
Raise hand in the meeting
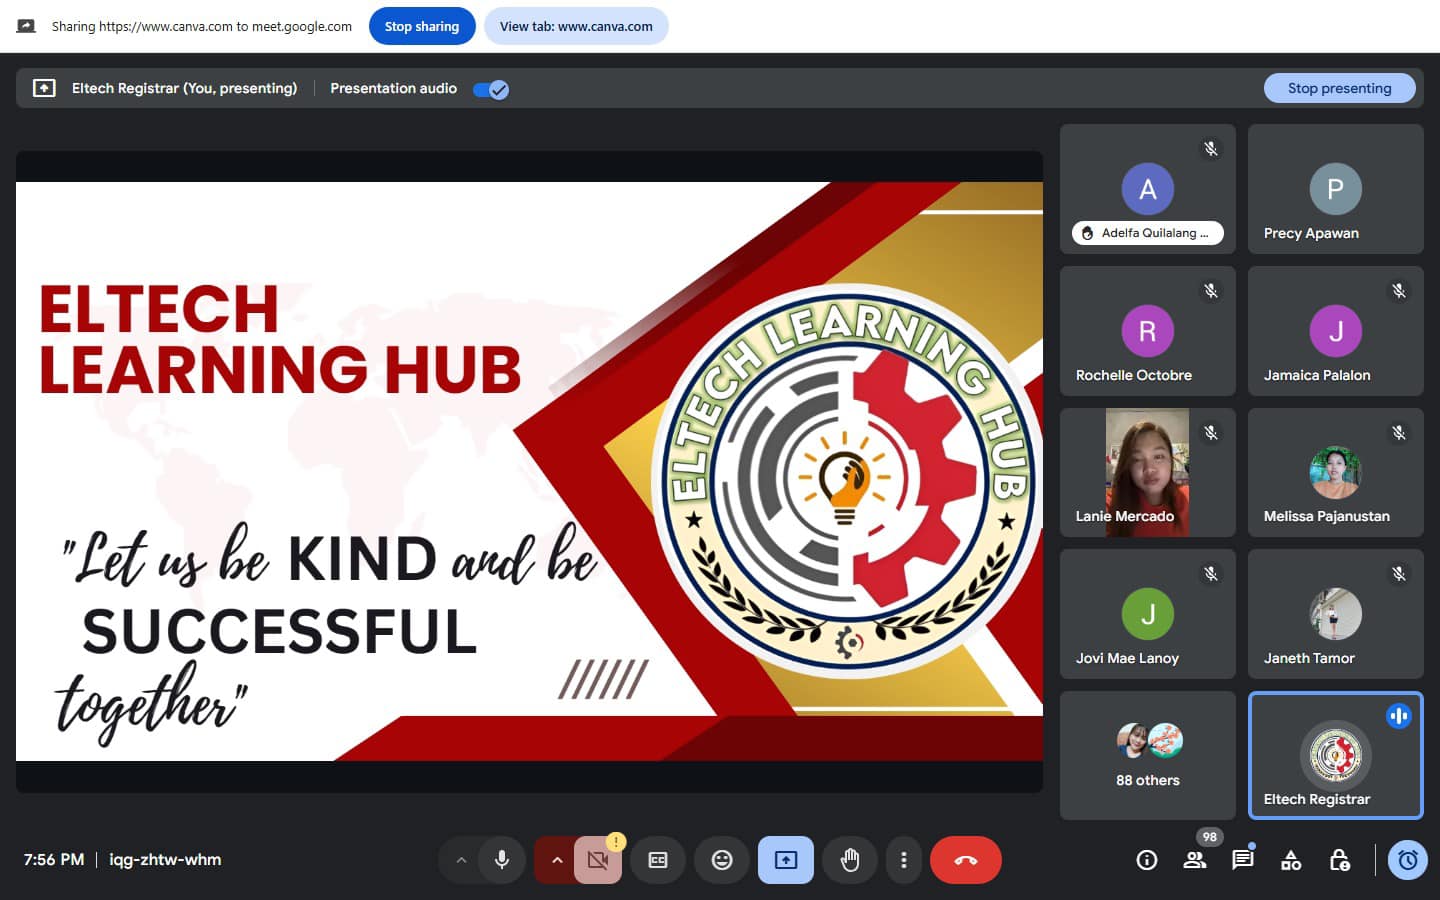tap(850, 860)
